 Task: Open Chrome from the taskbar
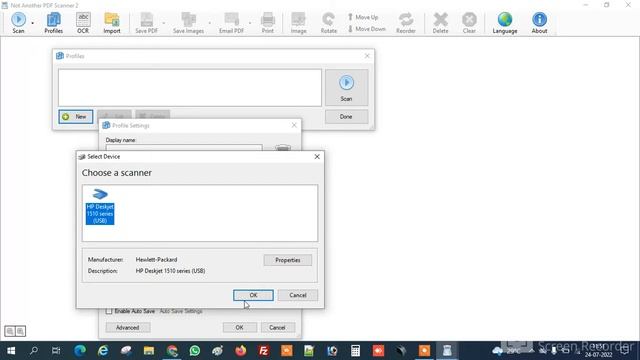click(x=172, y=351)
